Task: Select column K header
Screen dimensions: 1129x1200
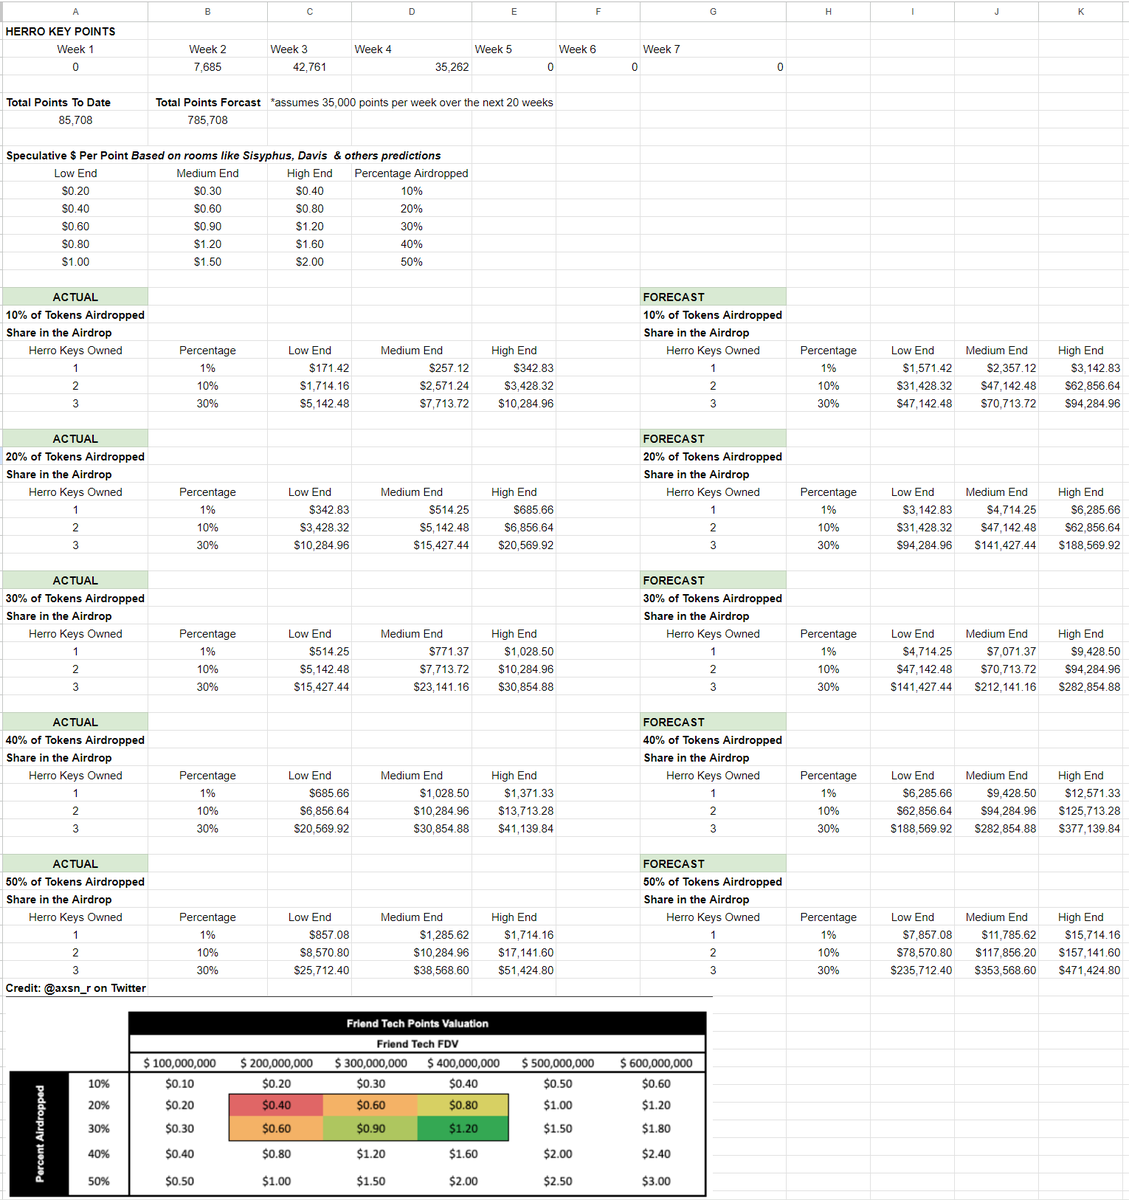Action: 1081,11
